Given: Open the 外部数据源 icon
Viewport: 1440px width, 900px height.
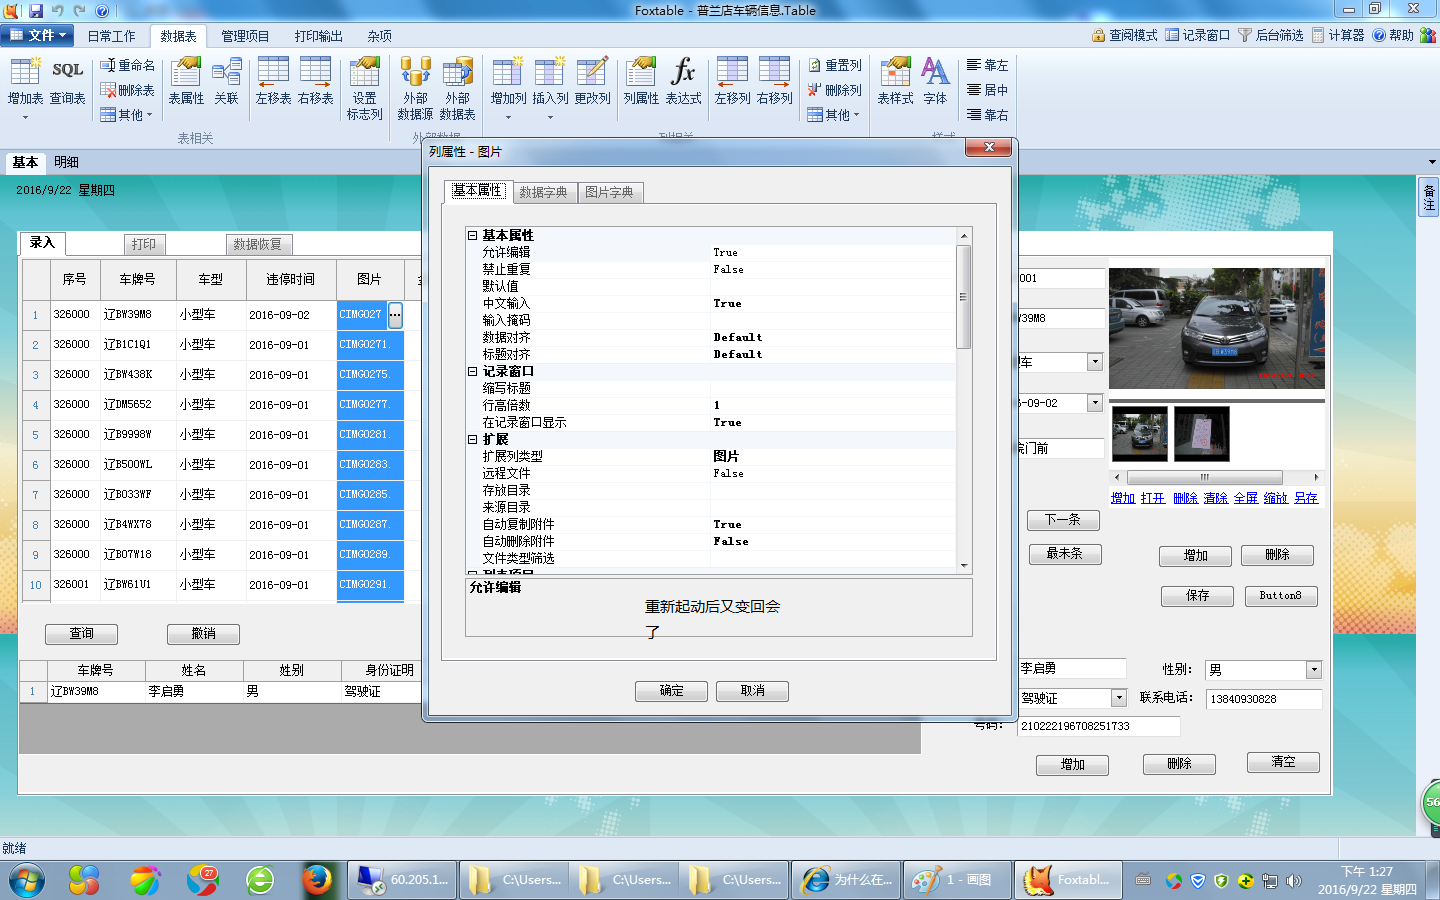Looking at the screenshot, I should point(415,89).
